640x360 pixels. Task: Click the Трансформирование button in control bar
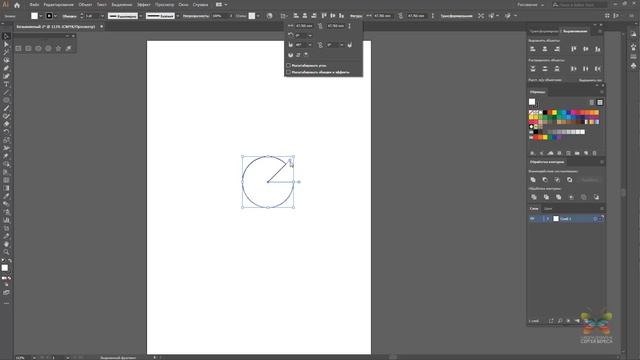(456, 16)
